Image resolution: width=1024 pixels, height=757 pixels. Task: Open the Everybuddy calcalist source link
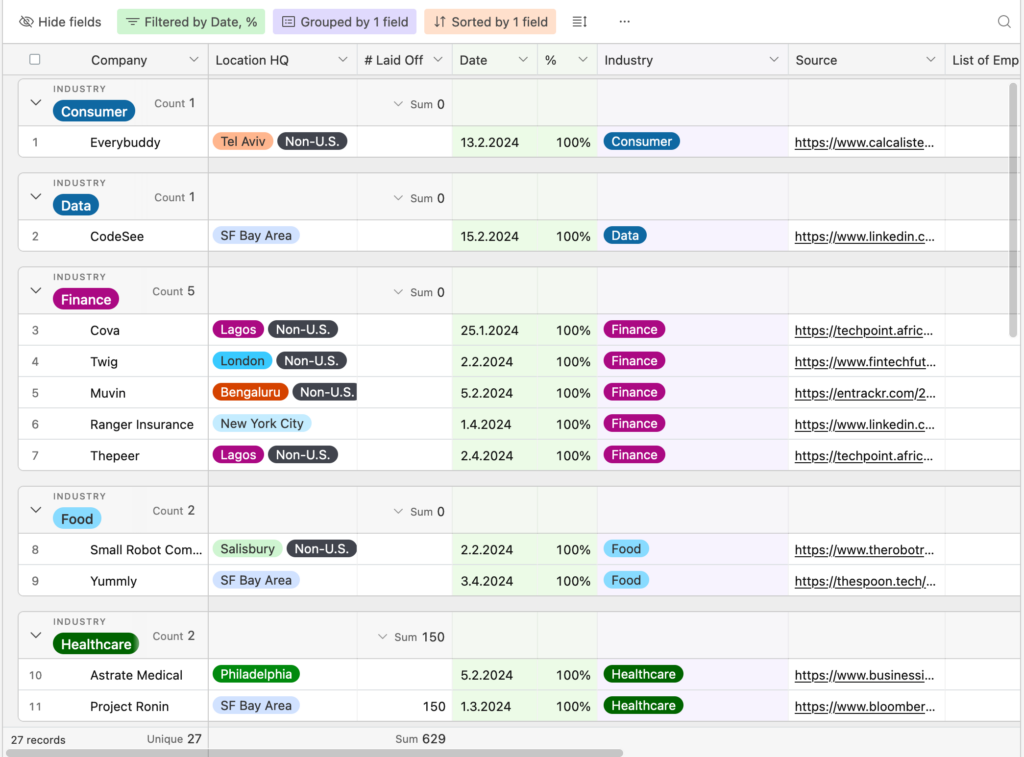point(864,143)
